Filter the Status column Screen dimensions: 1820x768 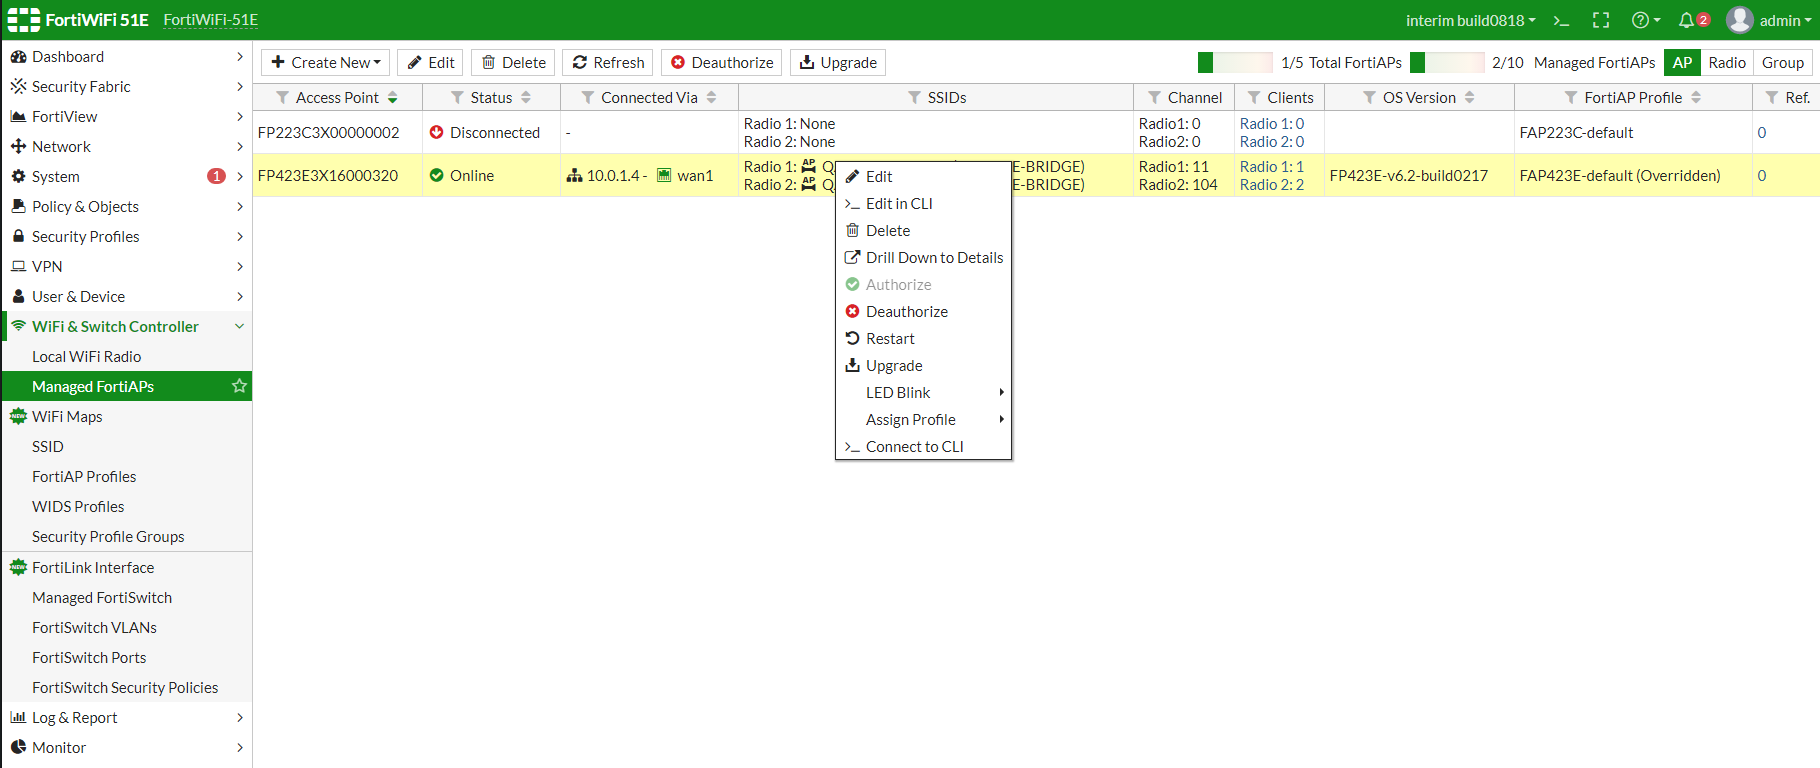tap(457, 97)
